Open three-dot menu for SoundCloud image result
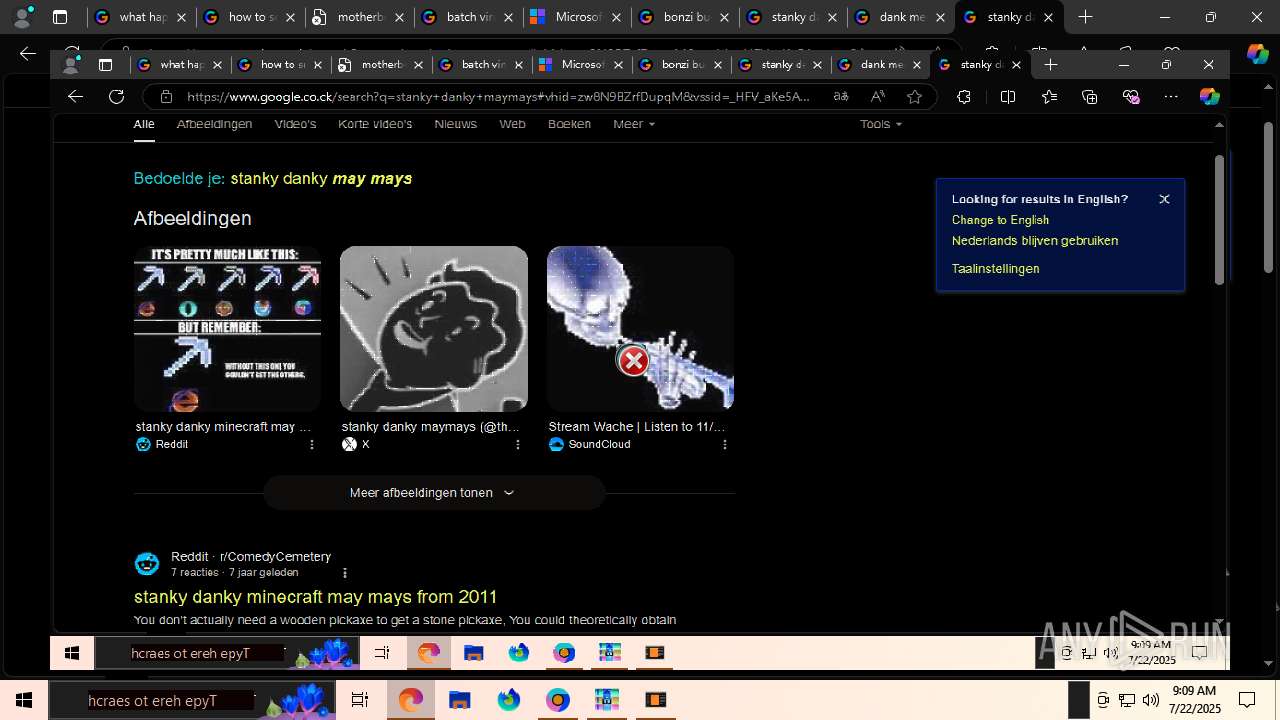Viewport: 1280px width, 720px height. point(724,444)
